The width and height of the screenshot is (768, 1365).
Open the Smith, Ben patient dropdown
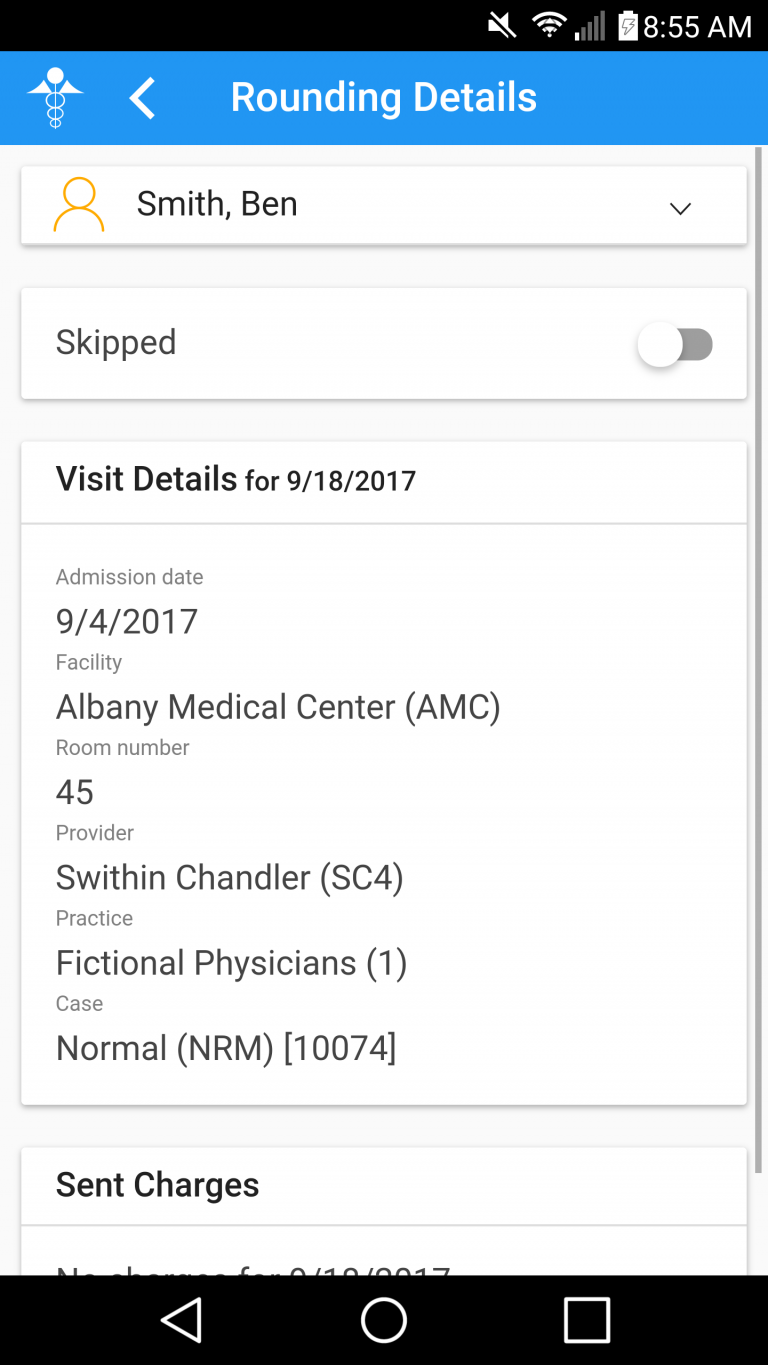click(217, 204)
